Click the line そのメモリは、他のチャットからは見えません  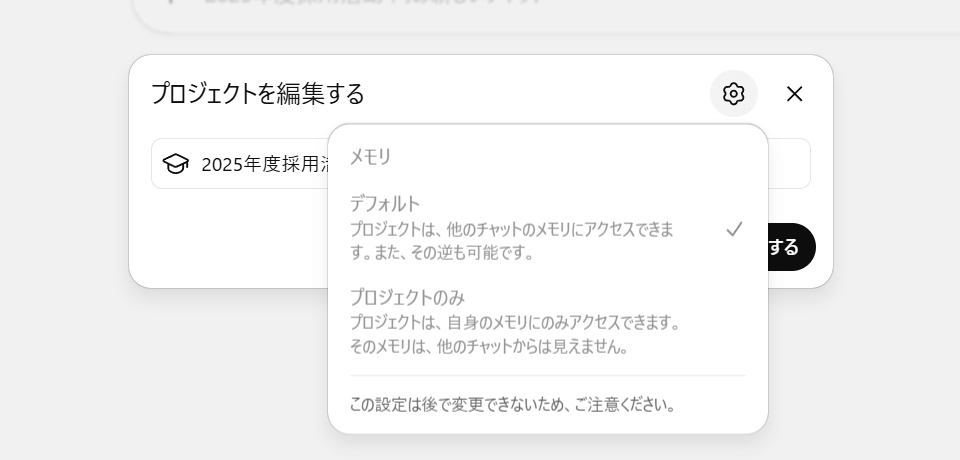[x=490, y=347]
